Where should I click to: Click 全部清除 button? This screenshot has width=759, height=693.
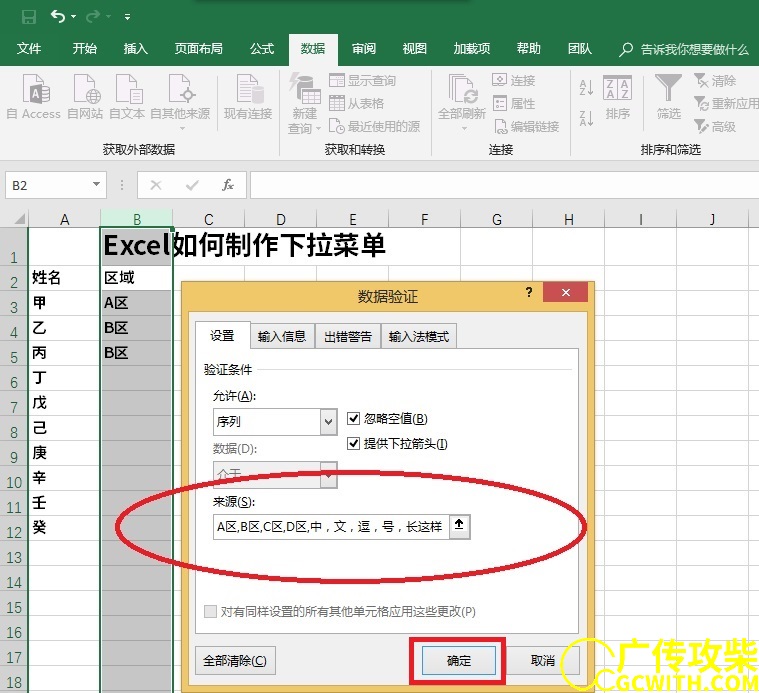[235, 661]
